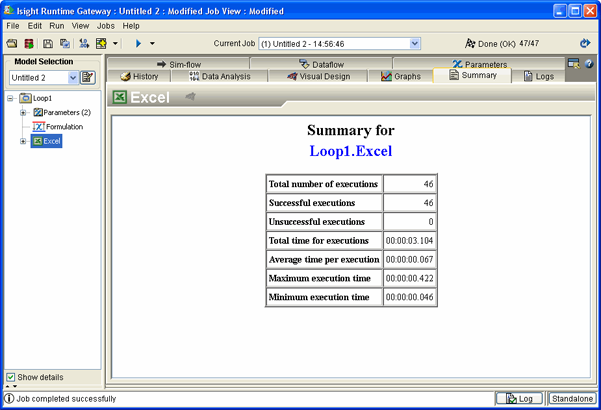Image resolution: width=601 pixels, height=410 pixels.
Task: Click the Log button in status bar
Action: [x=519, y=398]
